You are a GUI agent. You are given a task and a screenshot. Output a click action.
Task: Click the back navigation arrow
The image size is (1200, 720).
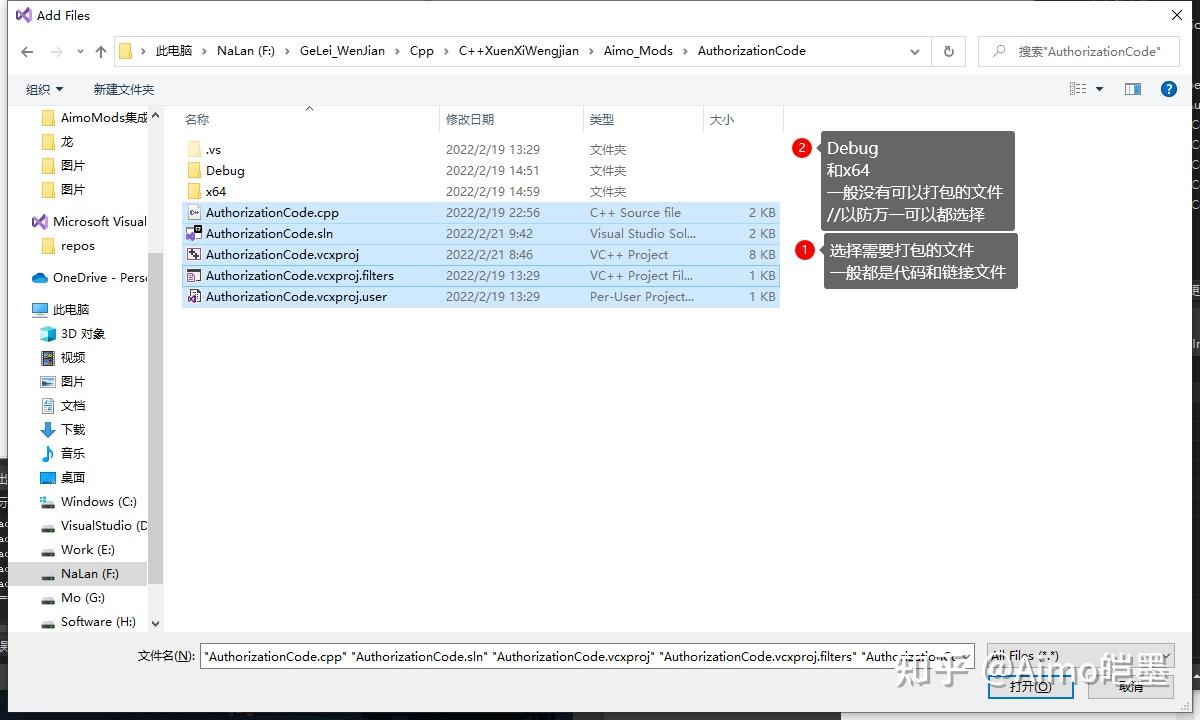point(26,51)
